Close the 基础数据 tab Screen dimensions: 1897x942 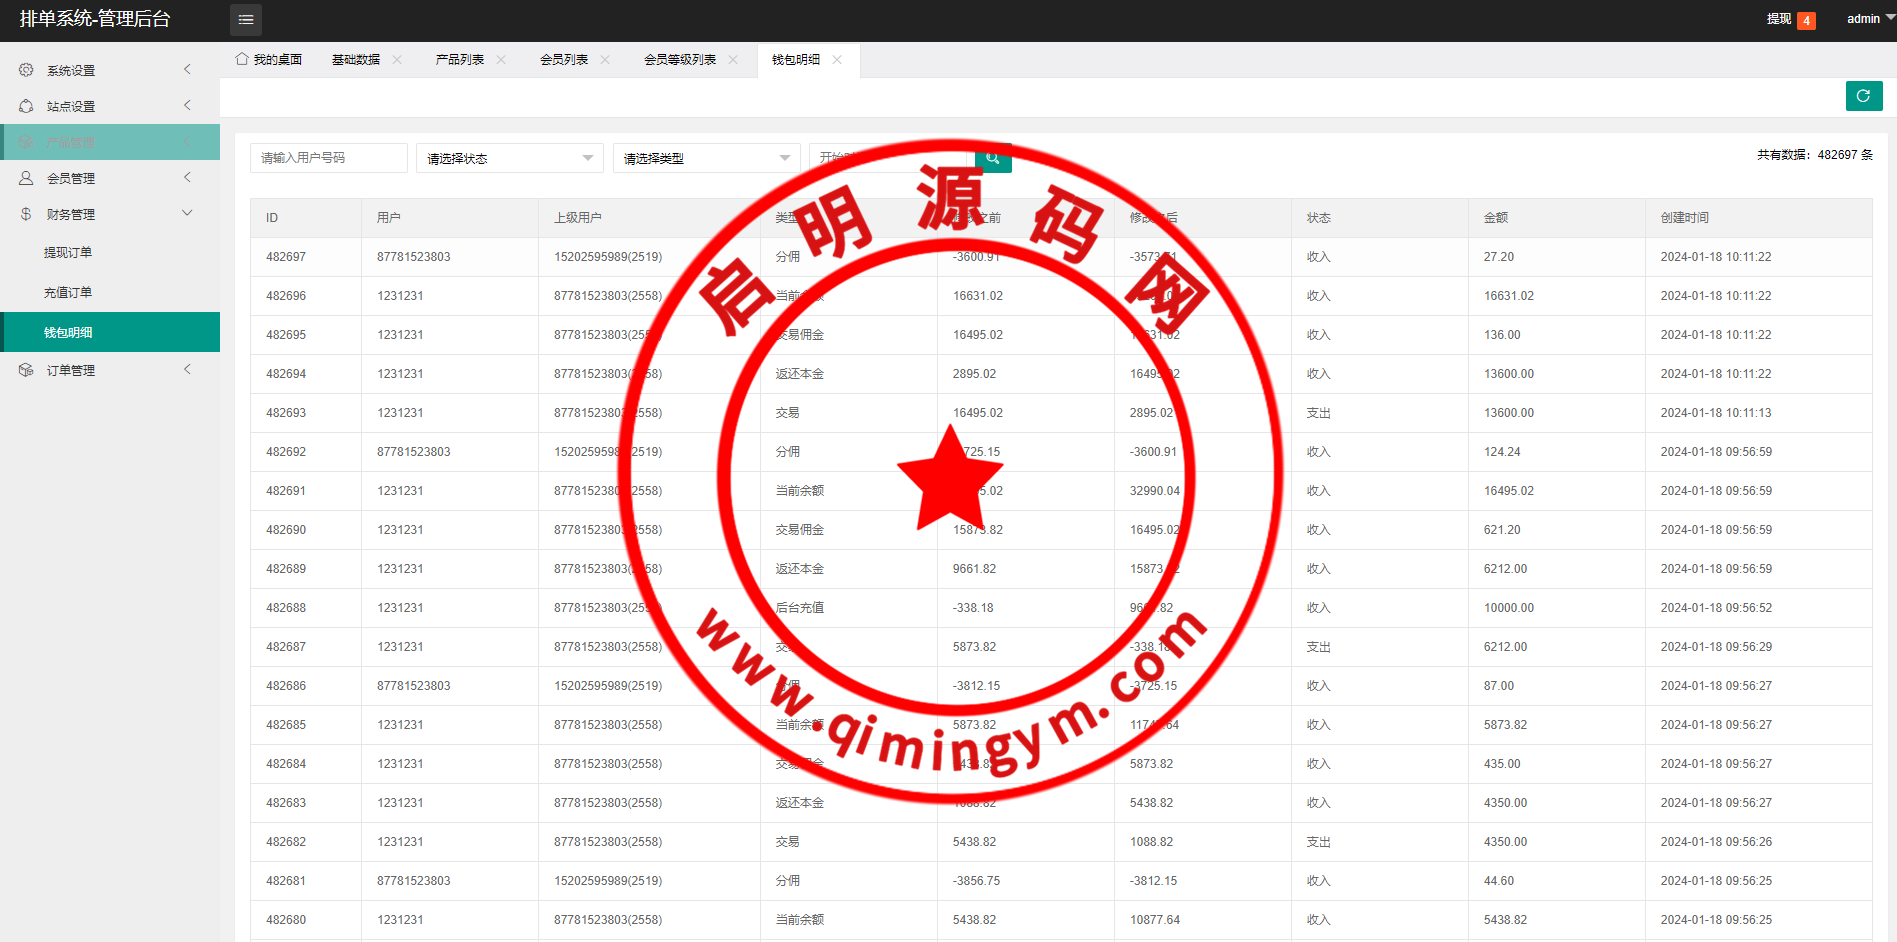397,60
